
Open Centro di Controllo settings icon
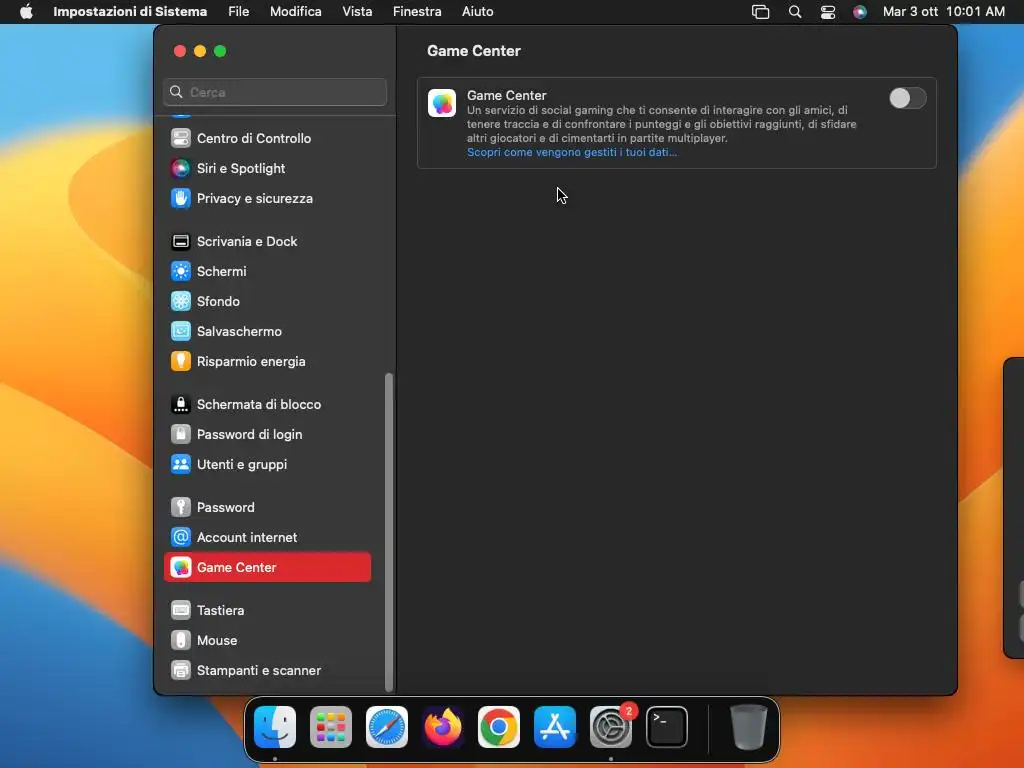181,138
